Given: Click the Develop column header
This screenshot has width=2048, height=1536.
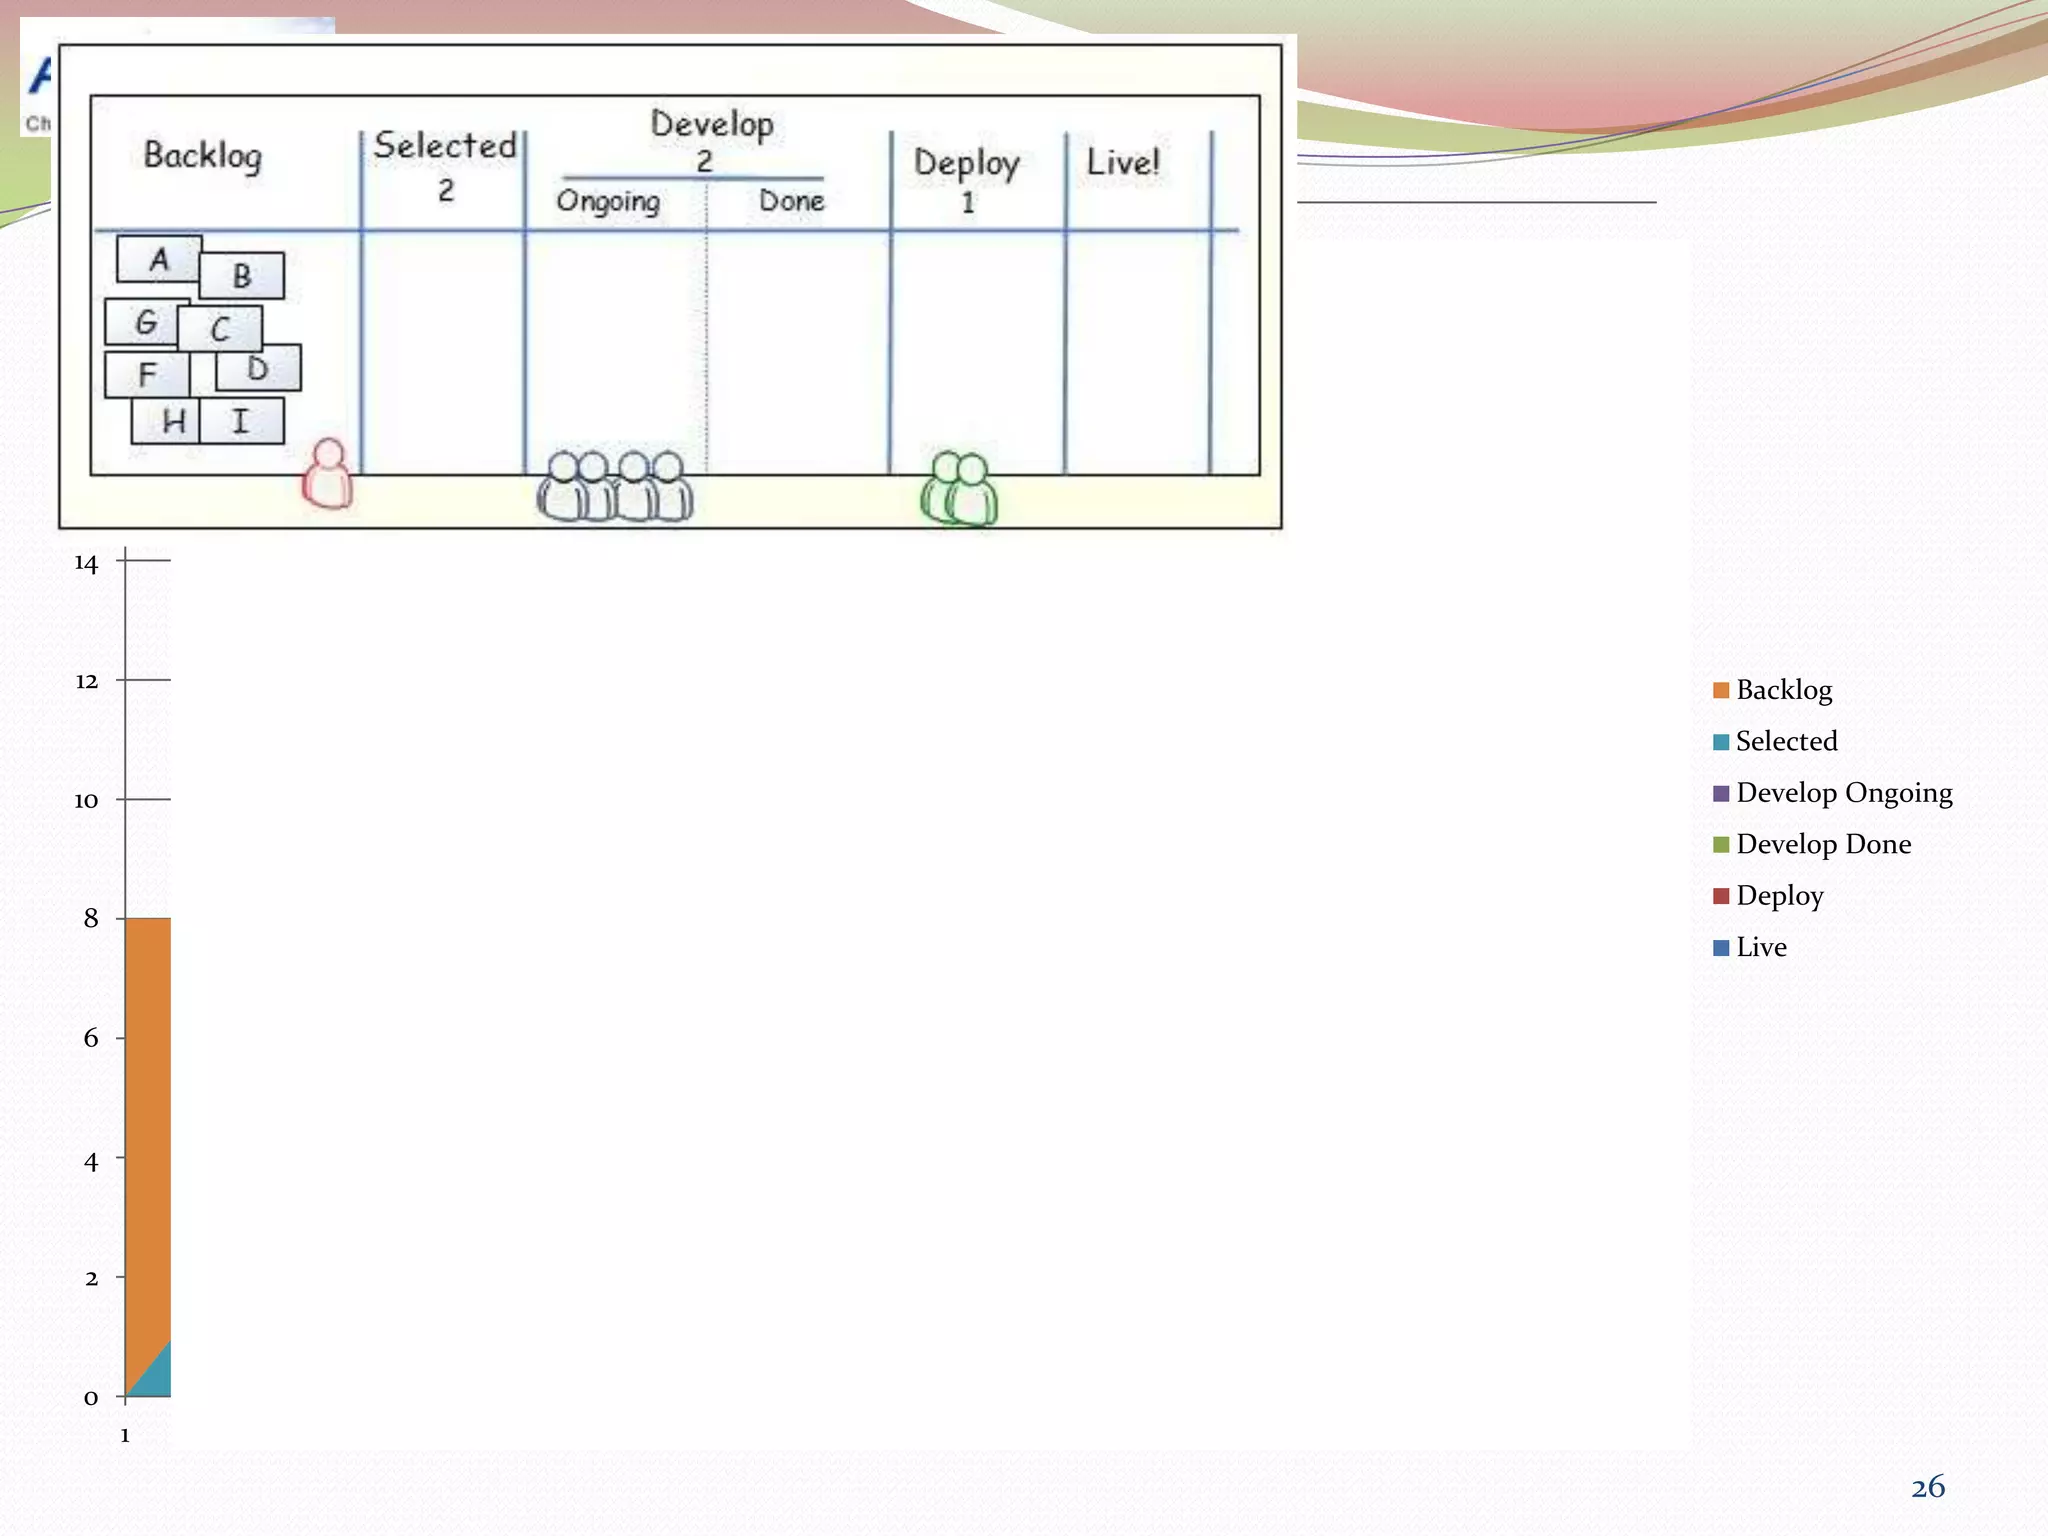Looking at the screenshot, I should tap(712, 125).
